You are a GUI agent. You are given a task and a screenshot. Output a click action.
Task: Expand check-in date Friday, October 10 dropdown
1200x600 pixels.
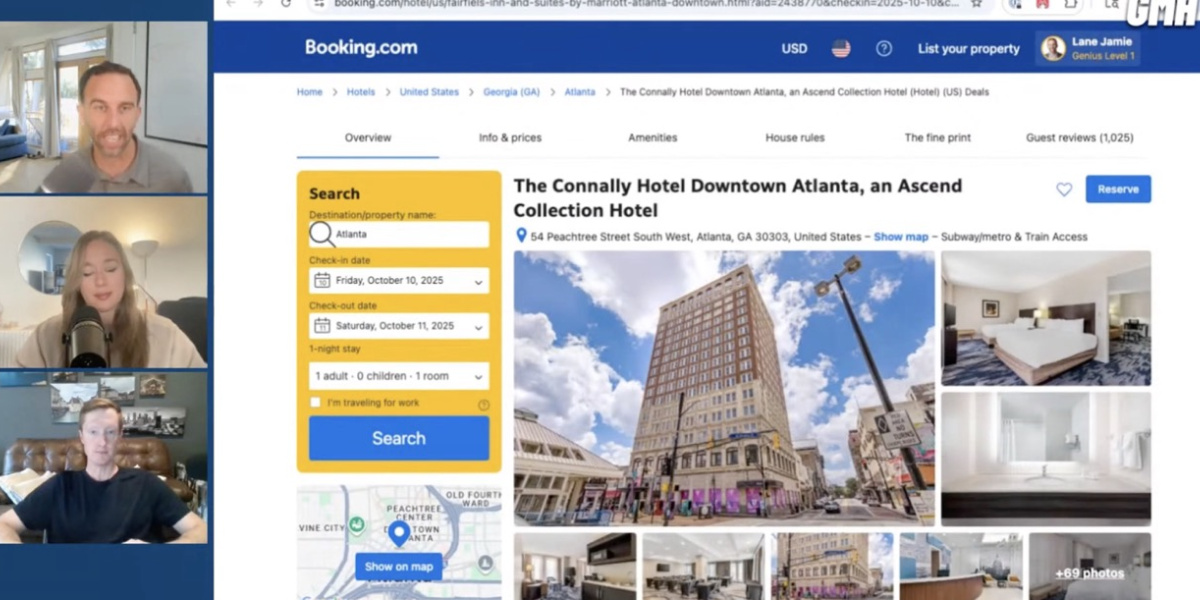coord(399,281)
